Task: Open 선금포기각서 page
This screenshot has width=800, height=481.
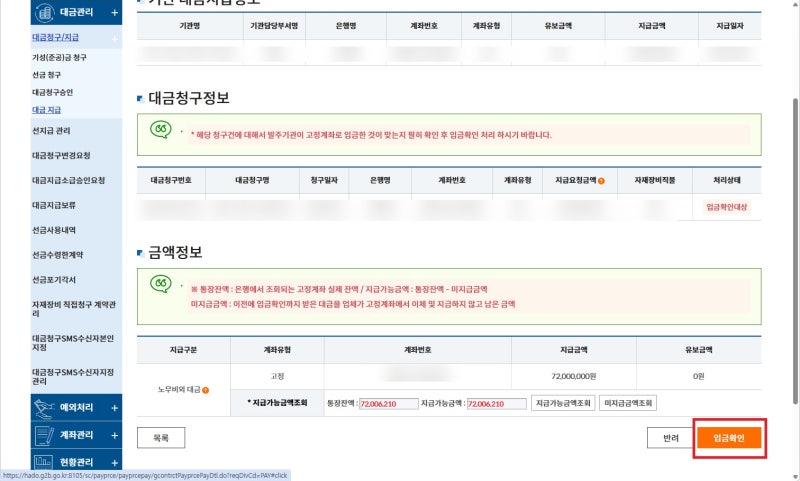Action: pos(54,280)
